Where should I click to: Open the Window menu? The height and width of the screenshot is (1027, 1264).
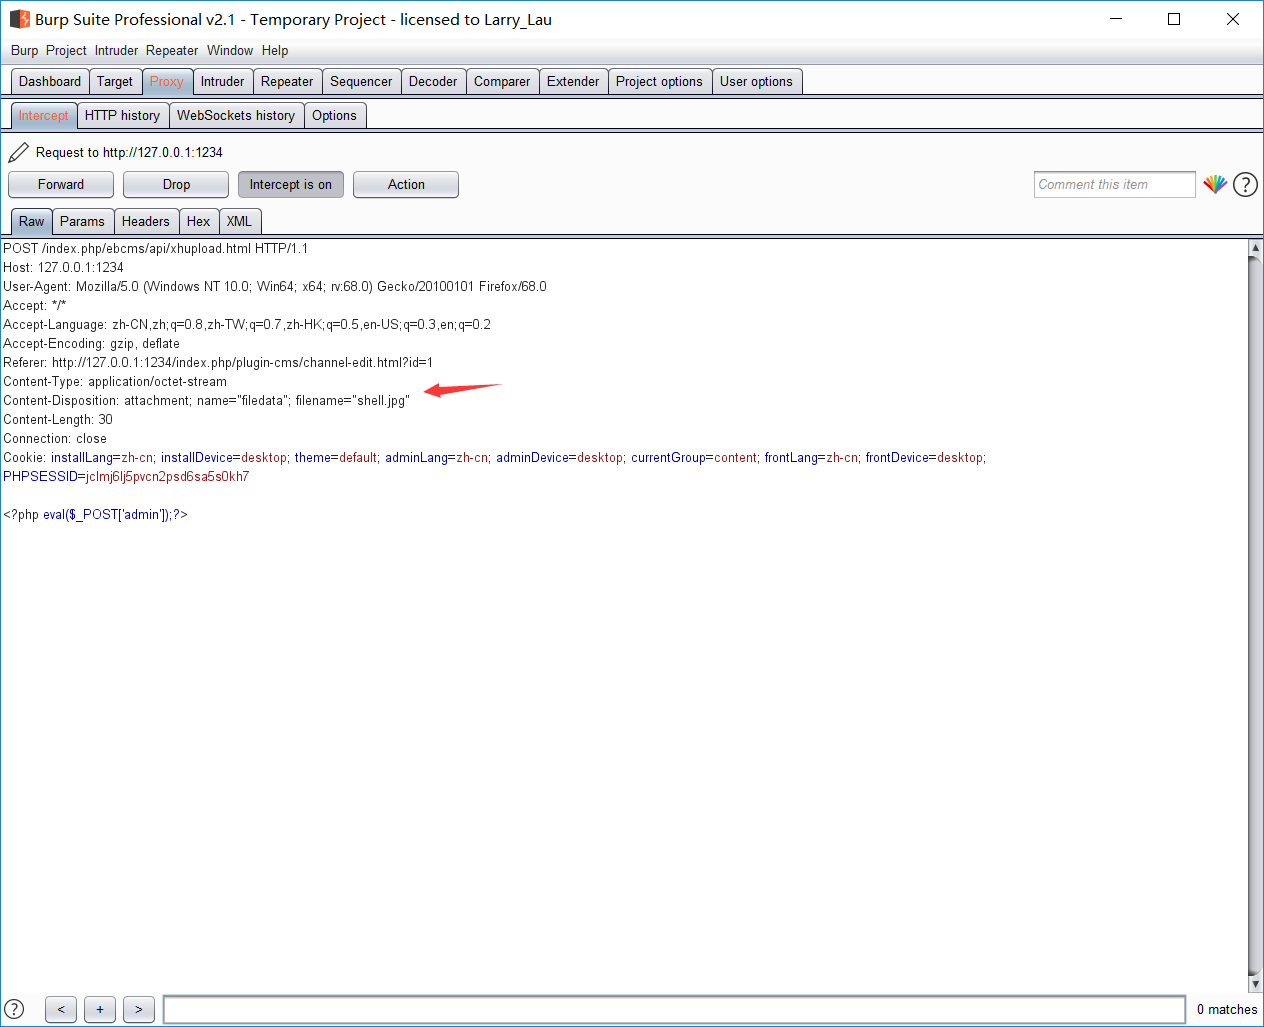coord(230,50)
